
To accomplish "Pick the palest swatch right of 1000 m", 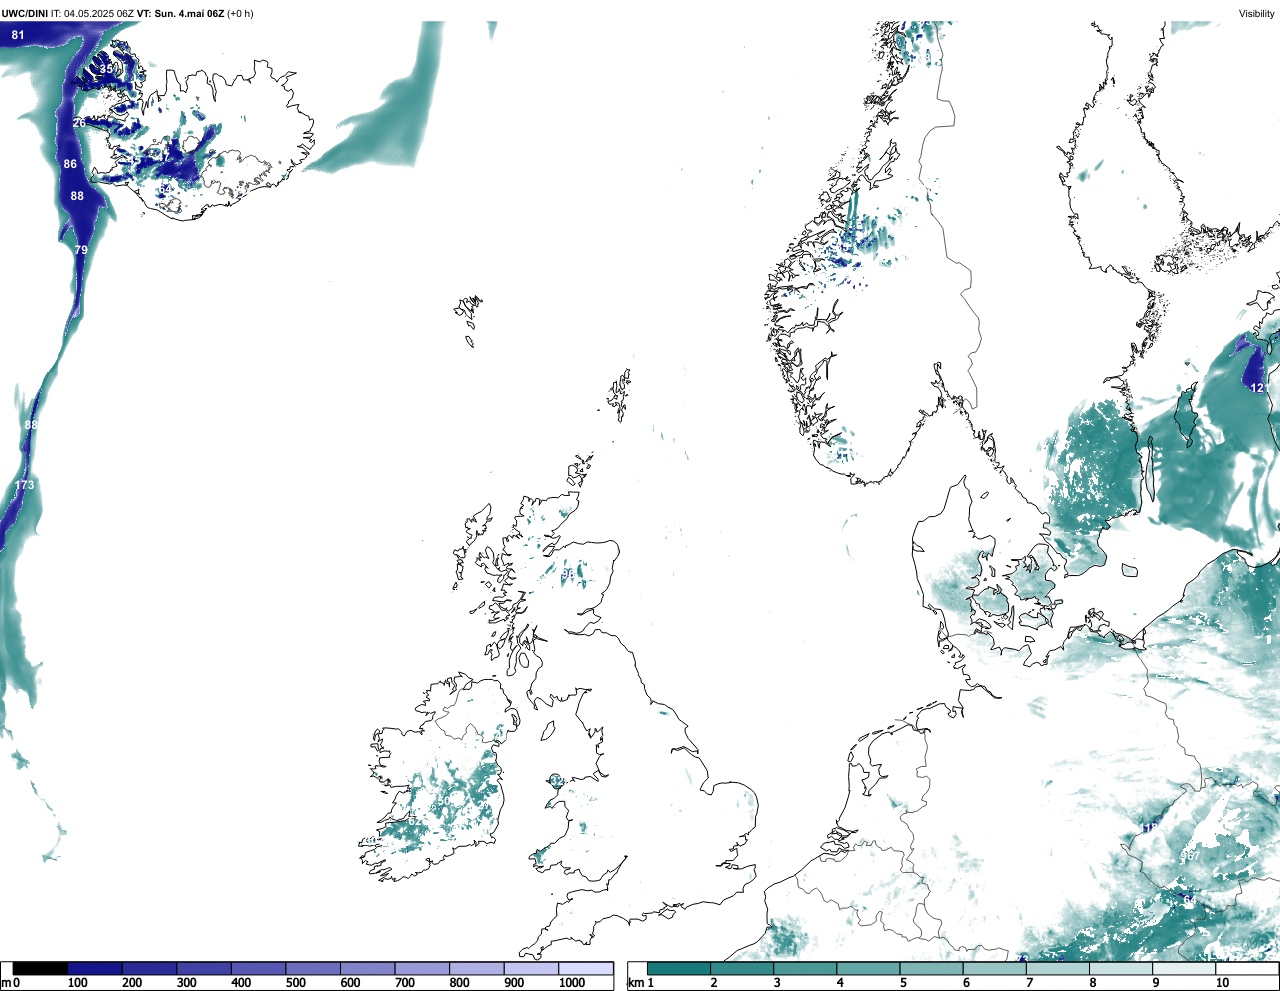I will (x=586, y=968).
